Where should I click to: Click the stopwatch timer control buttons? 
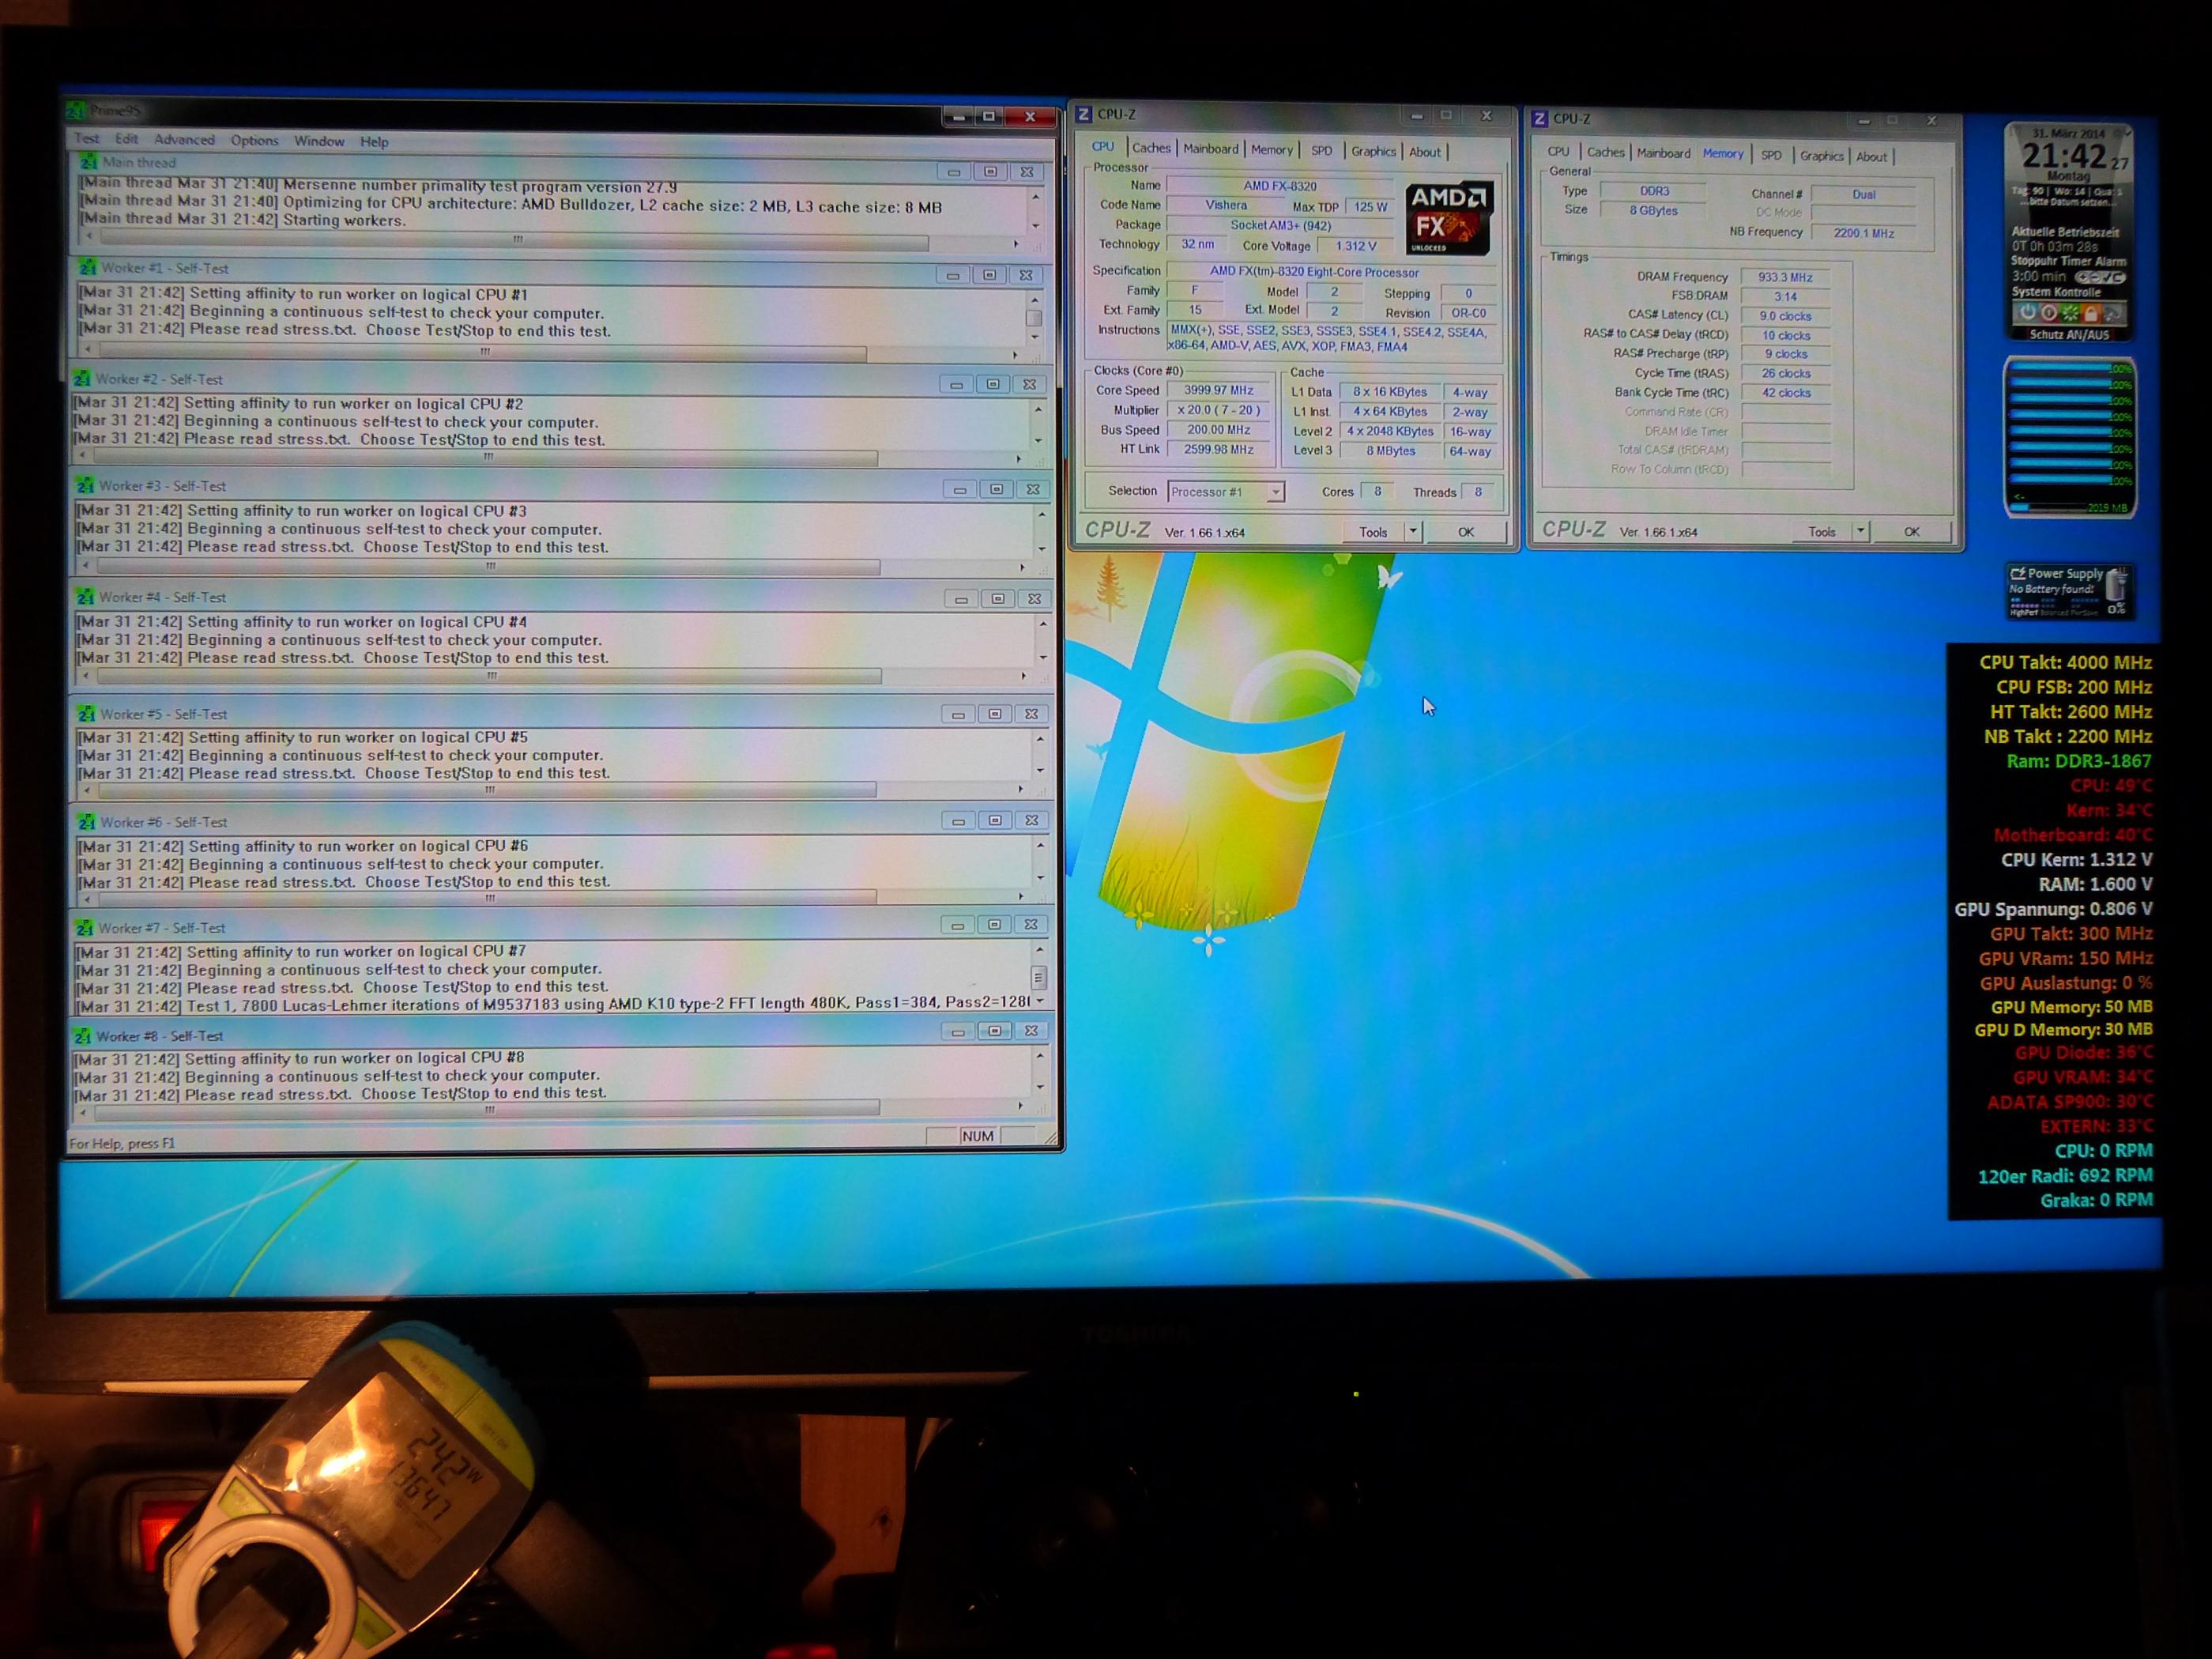(2100, 277)
